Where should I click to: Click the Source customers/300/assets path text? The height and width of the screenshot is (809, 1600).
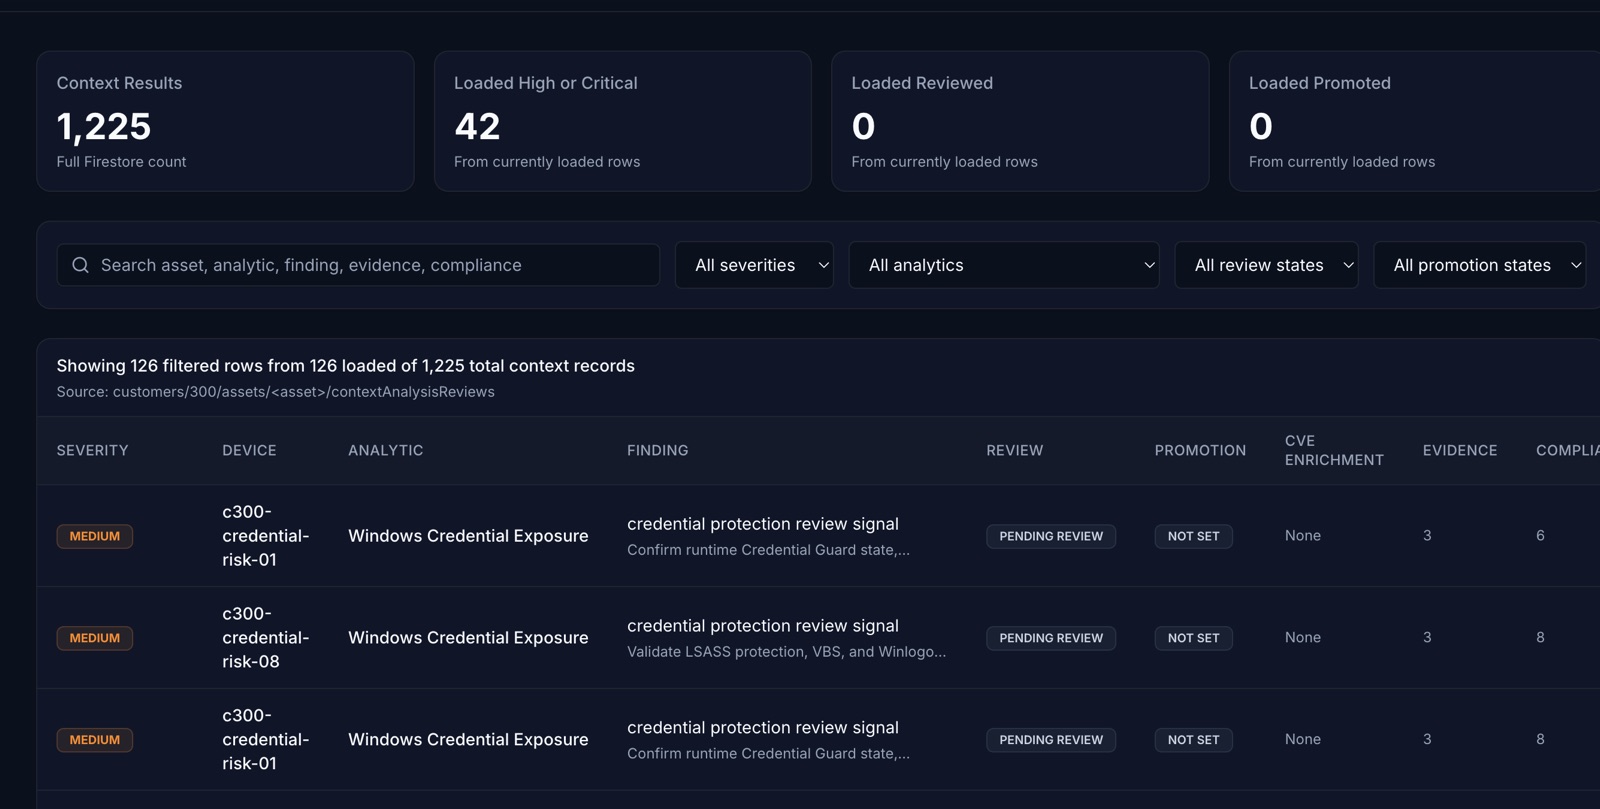click(x=275, y=392)
